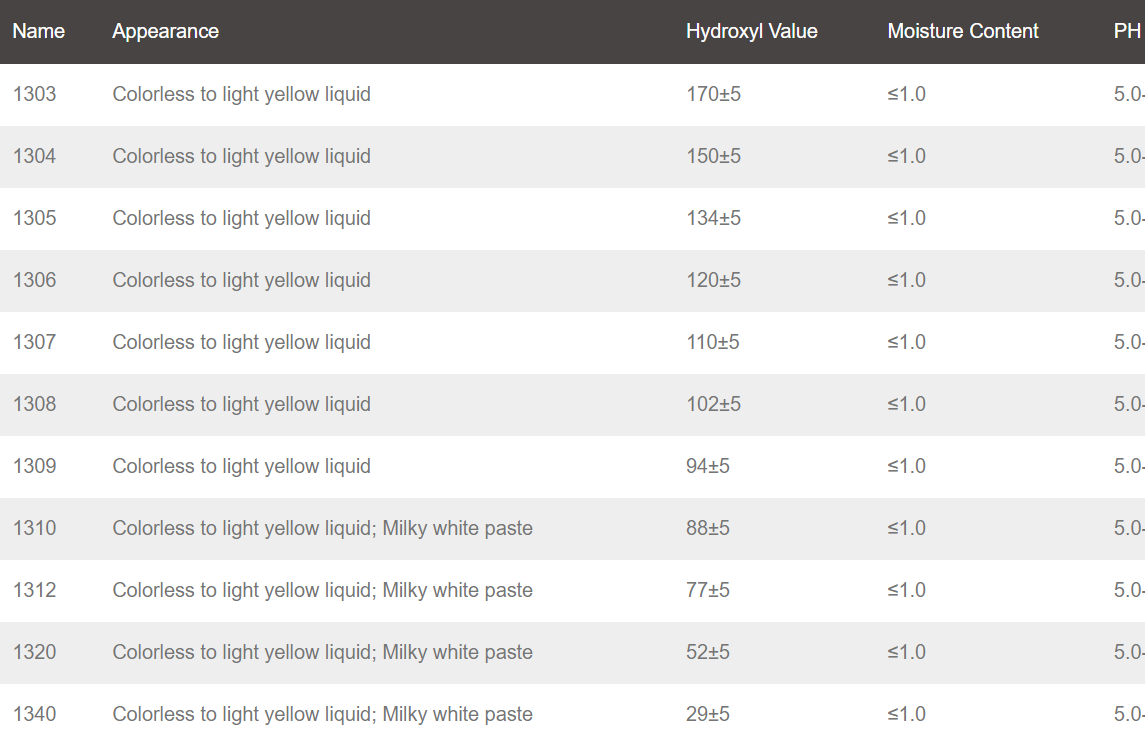Click hydroxyl value 52±5
This screenshot has height=737, width=1146.
pos(707,652)
